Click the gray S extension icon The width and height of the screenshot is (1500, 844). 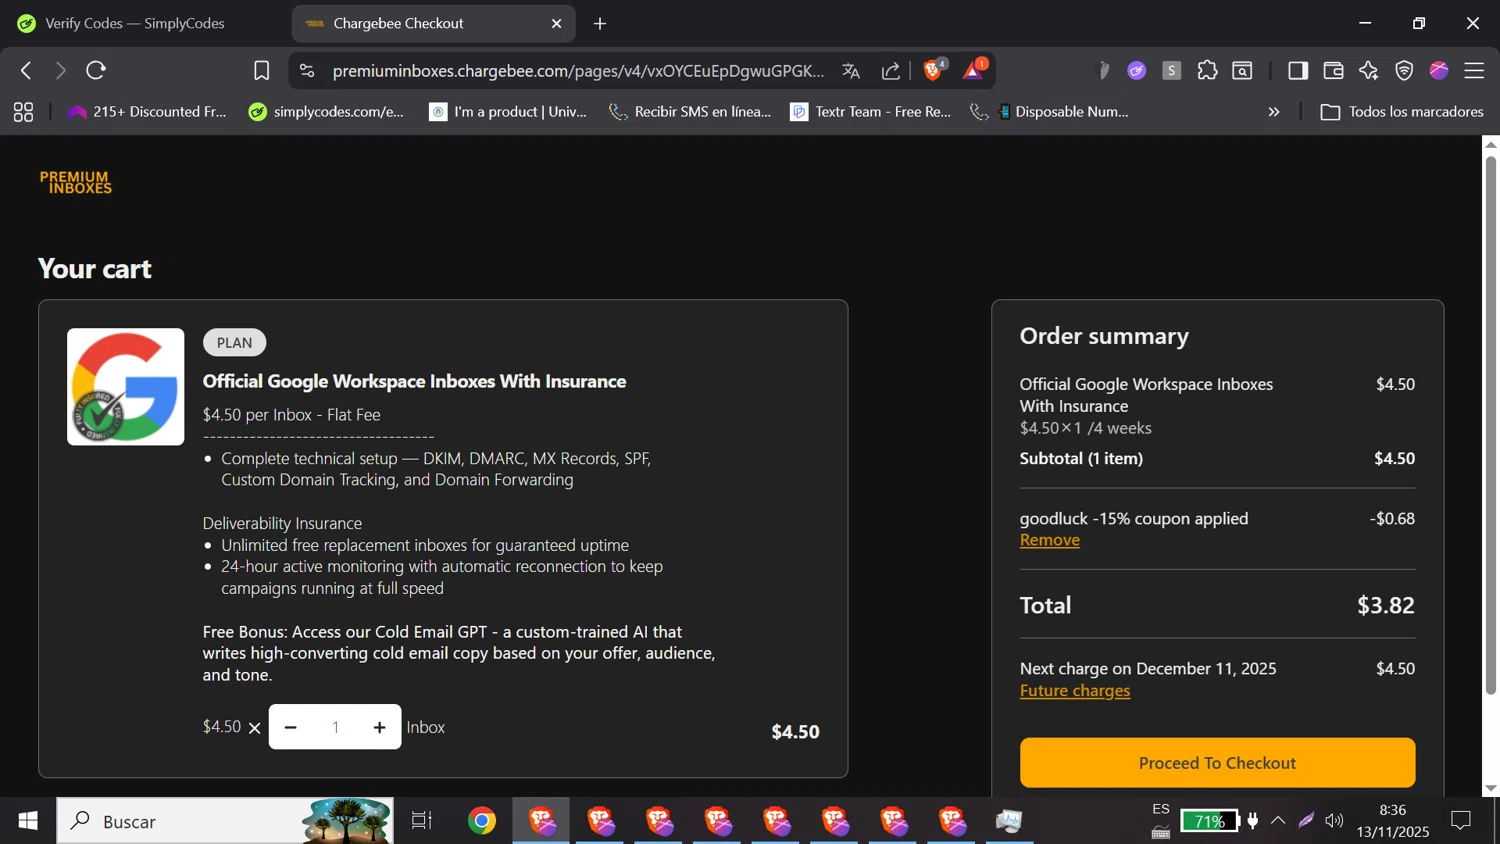coord(1172,71)
